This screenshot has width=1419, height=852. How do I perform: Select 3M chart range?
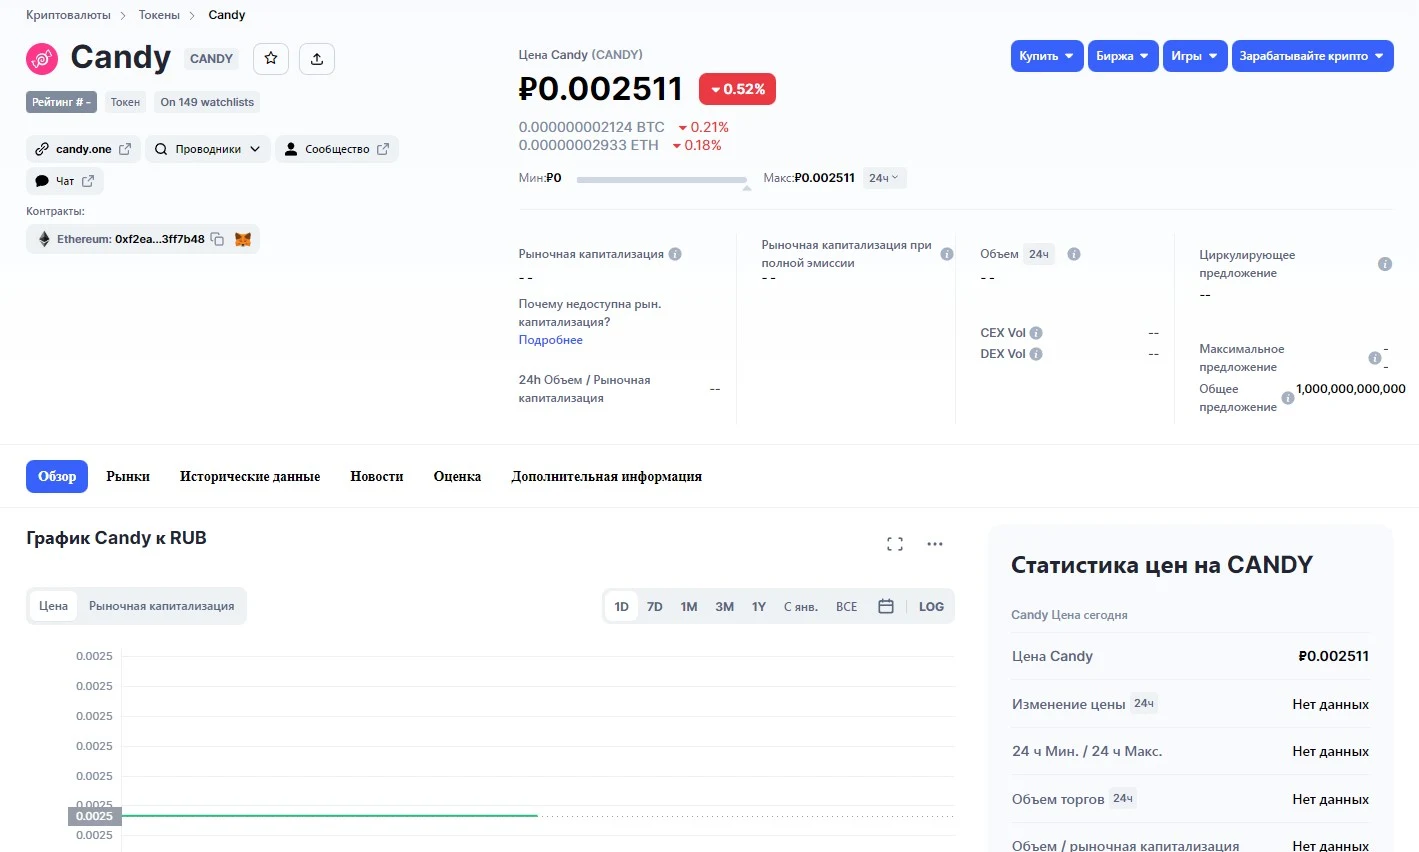(x=725, y=607)
